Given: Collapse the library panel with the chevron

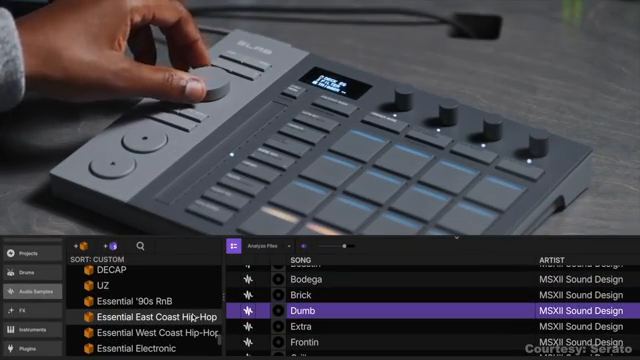Looking at the screenshot, I should tap(457, 238).
